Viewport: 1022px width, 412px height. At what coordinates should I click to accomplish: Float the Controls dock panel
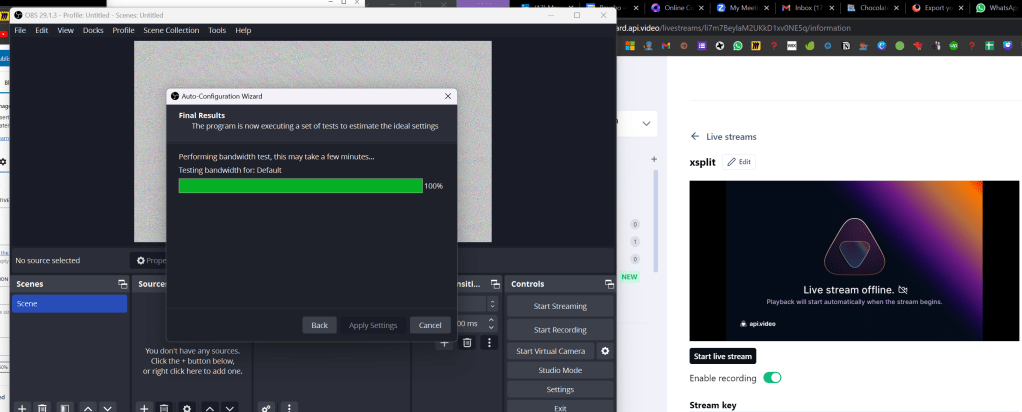[x=609, y=284]
